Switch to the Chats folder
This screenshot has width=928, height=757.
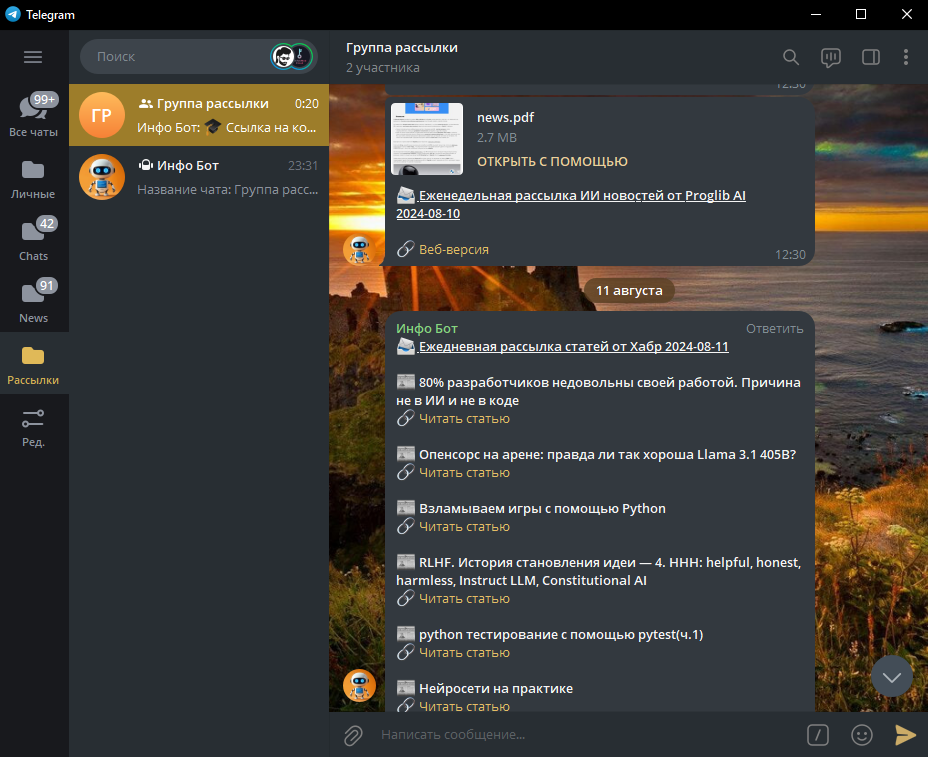pos(34,241)
